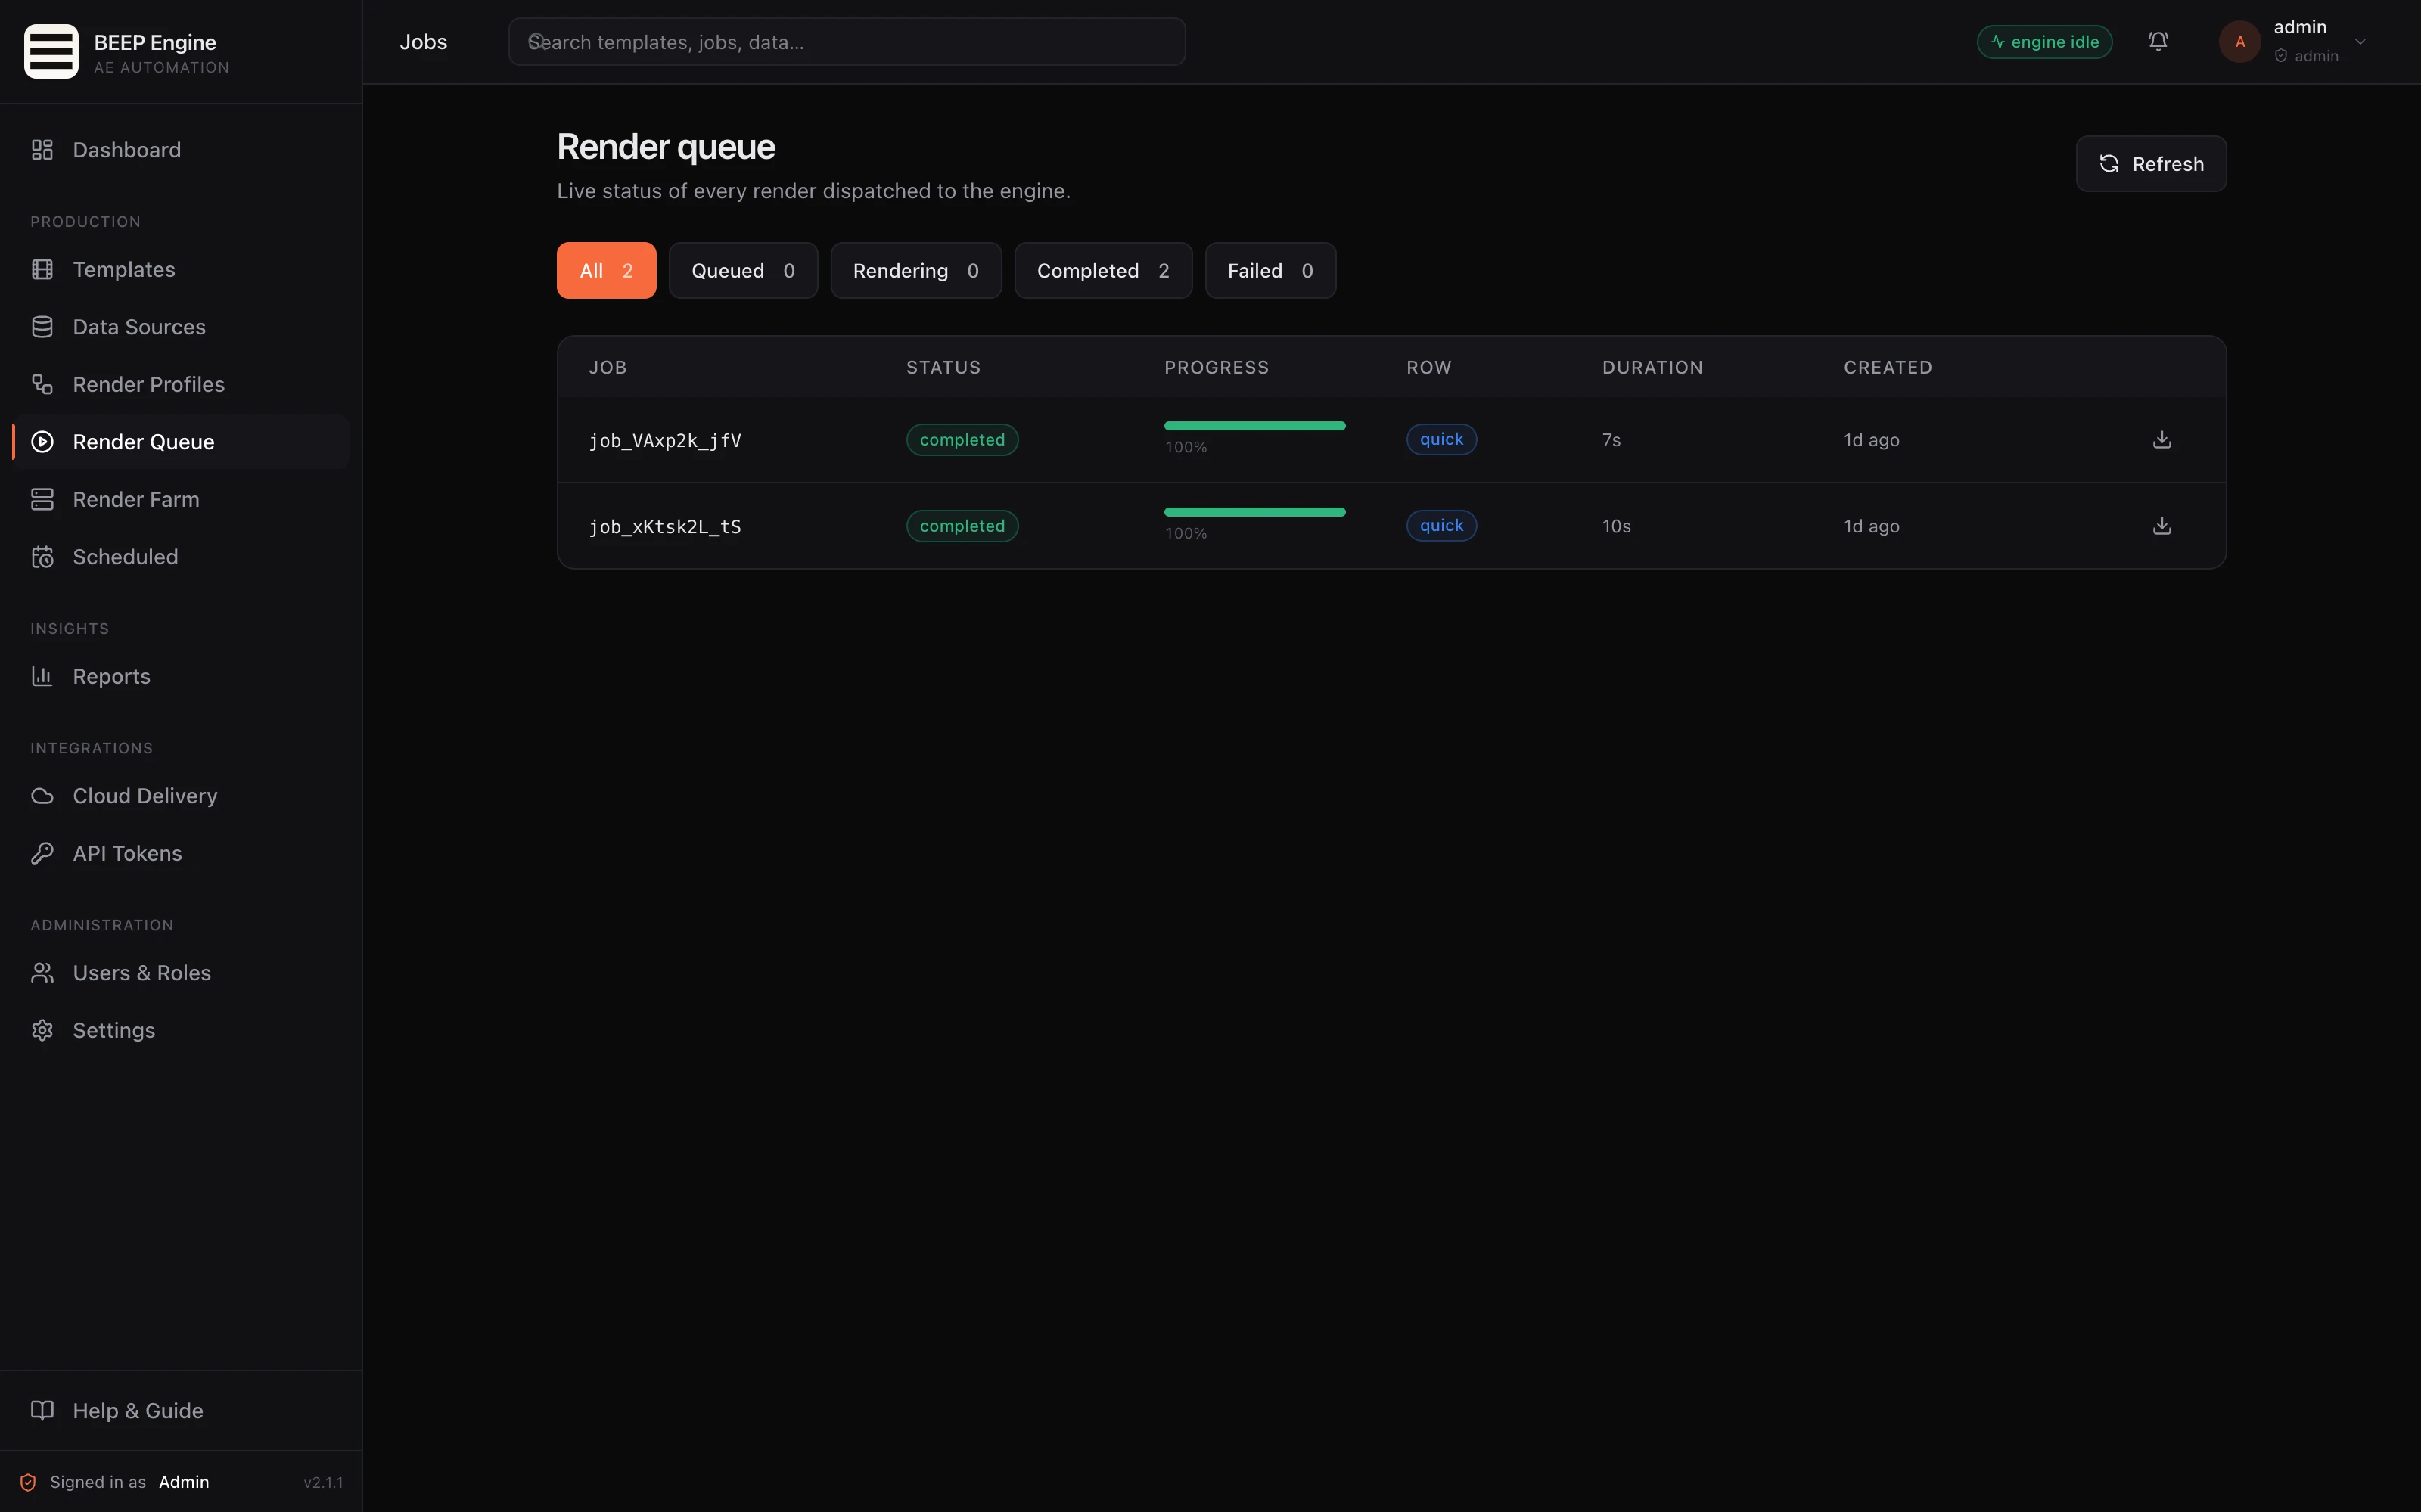Open Render Farm server icon

[x=42, y=500]
